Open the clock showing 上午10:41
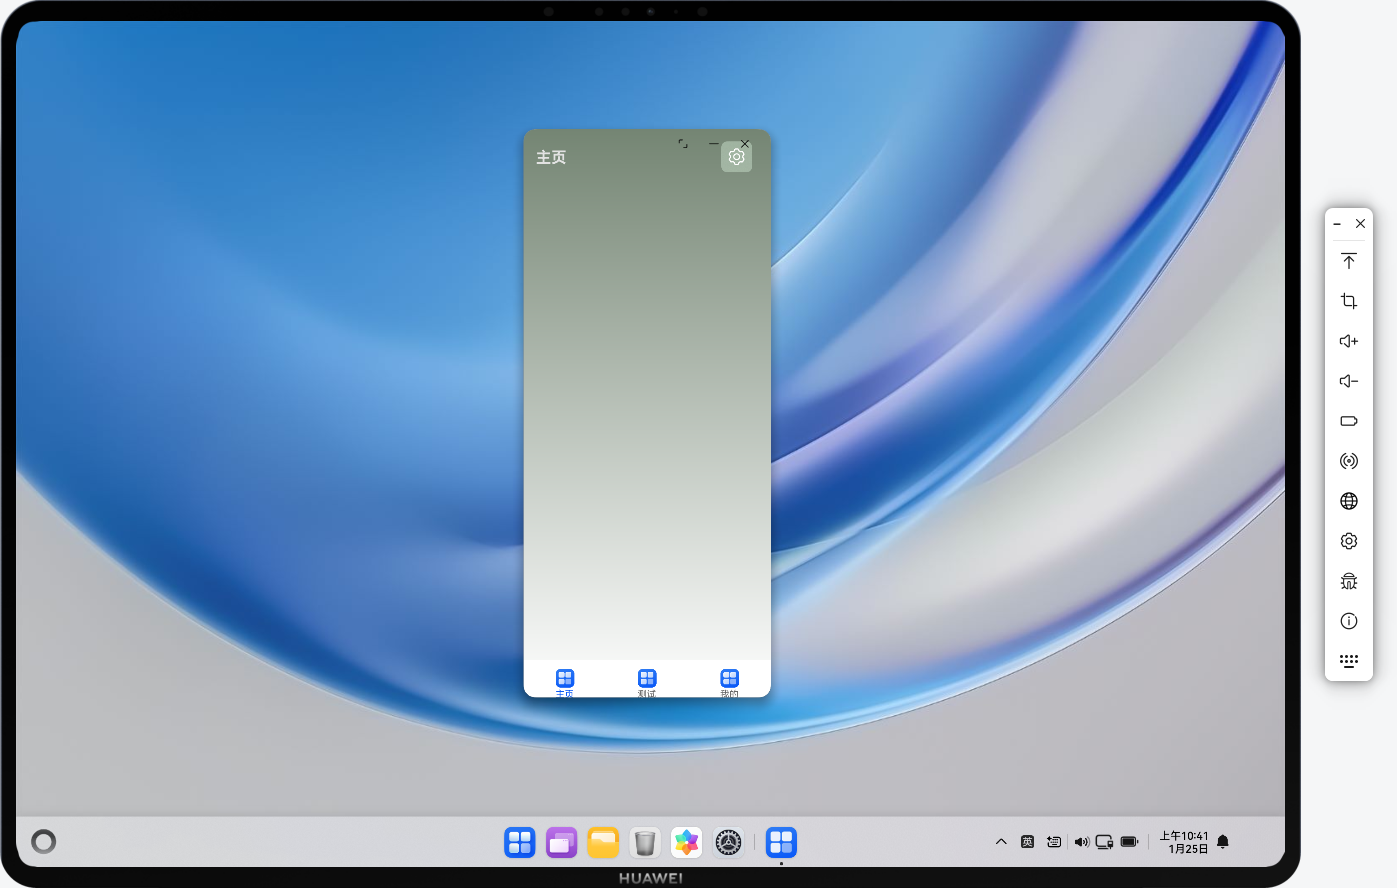 coord(1185,842)
